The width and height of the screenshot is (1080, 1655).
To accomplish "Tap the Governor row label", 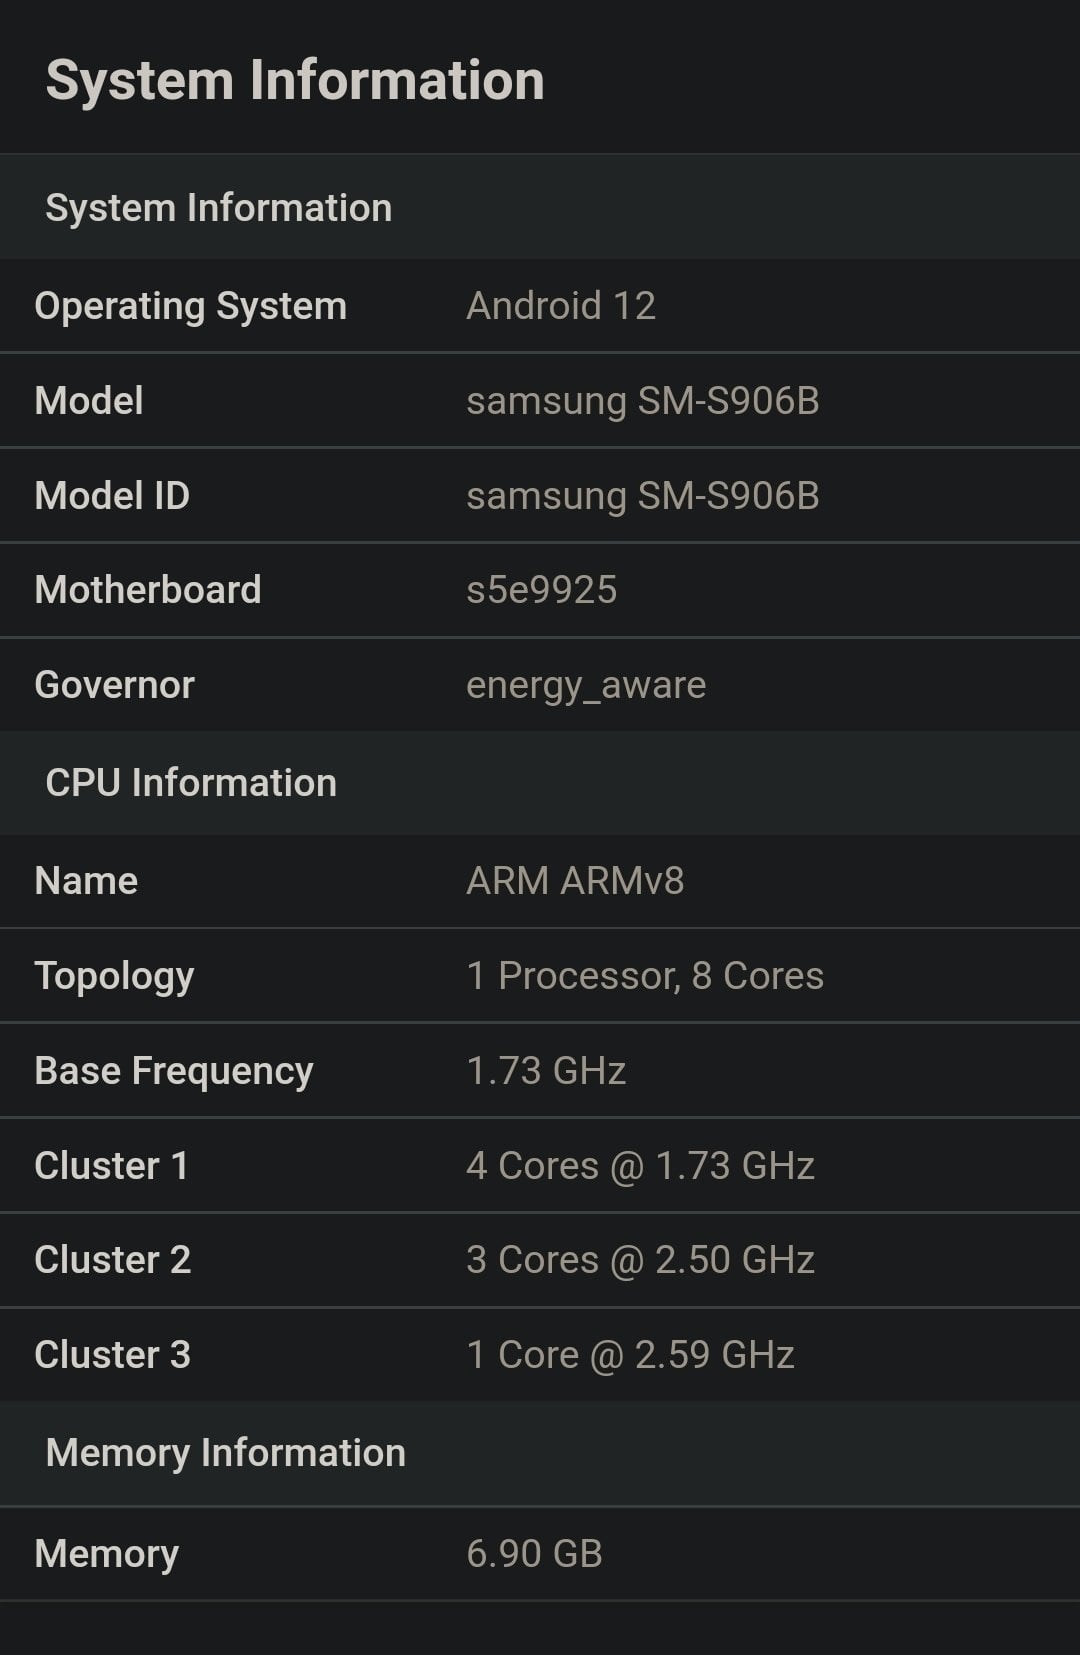I will 114,685.
